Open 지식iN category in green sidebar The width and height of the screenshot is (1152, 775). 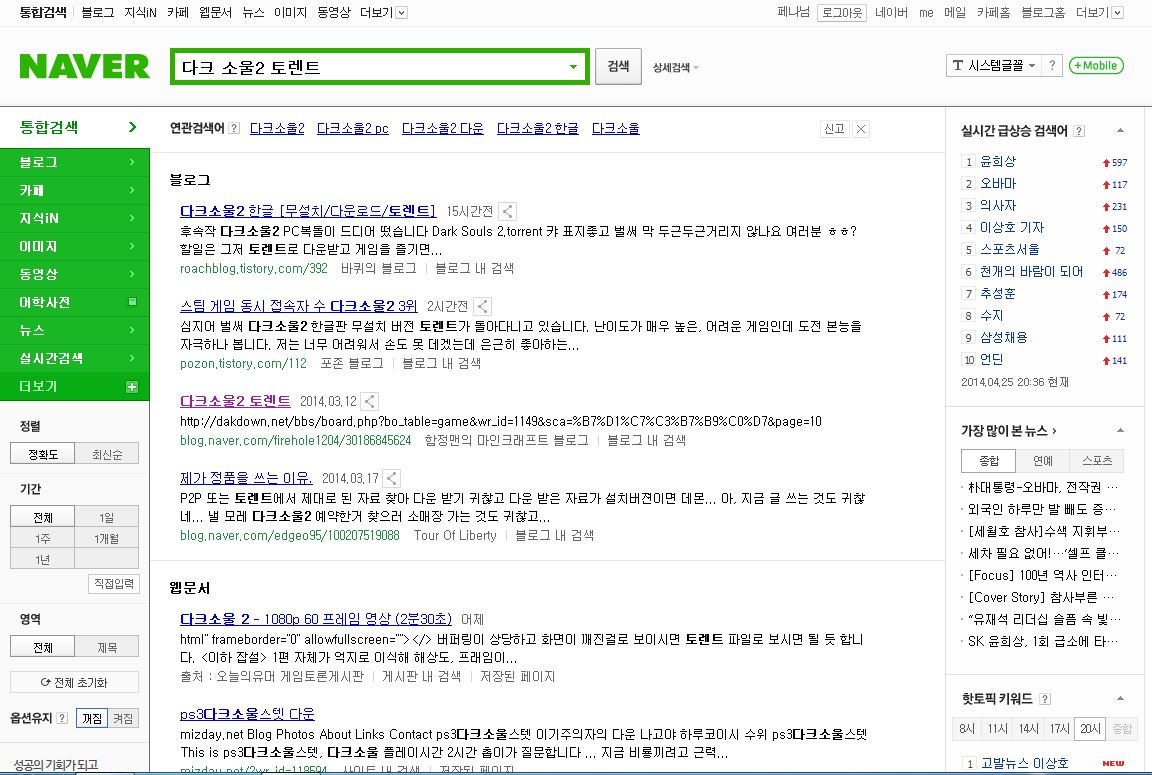[x=74, y=218]
